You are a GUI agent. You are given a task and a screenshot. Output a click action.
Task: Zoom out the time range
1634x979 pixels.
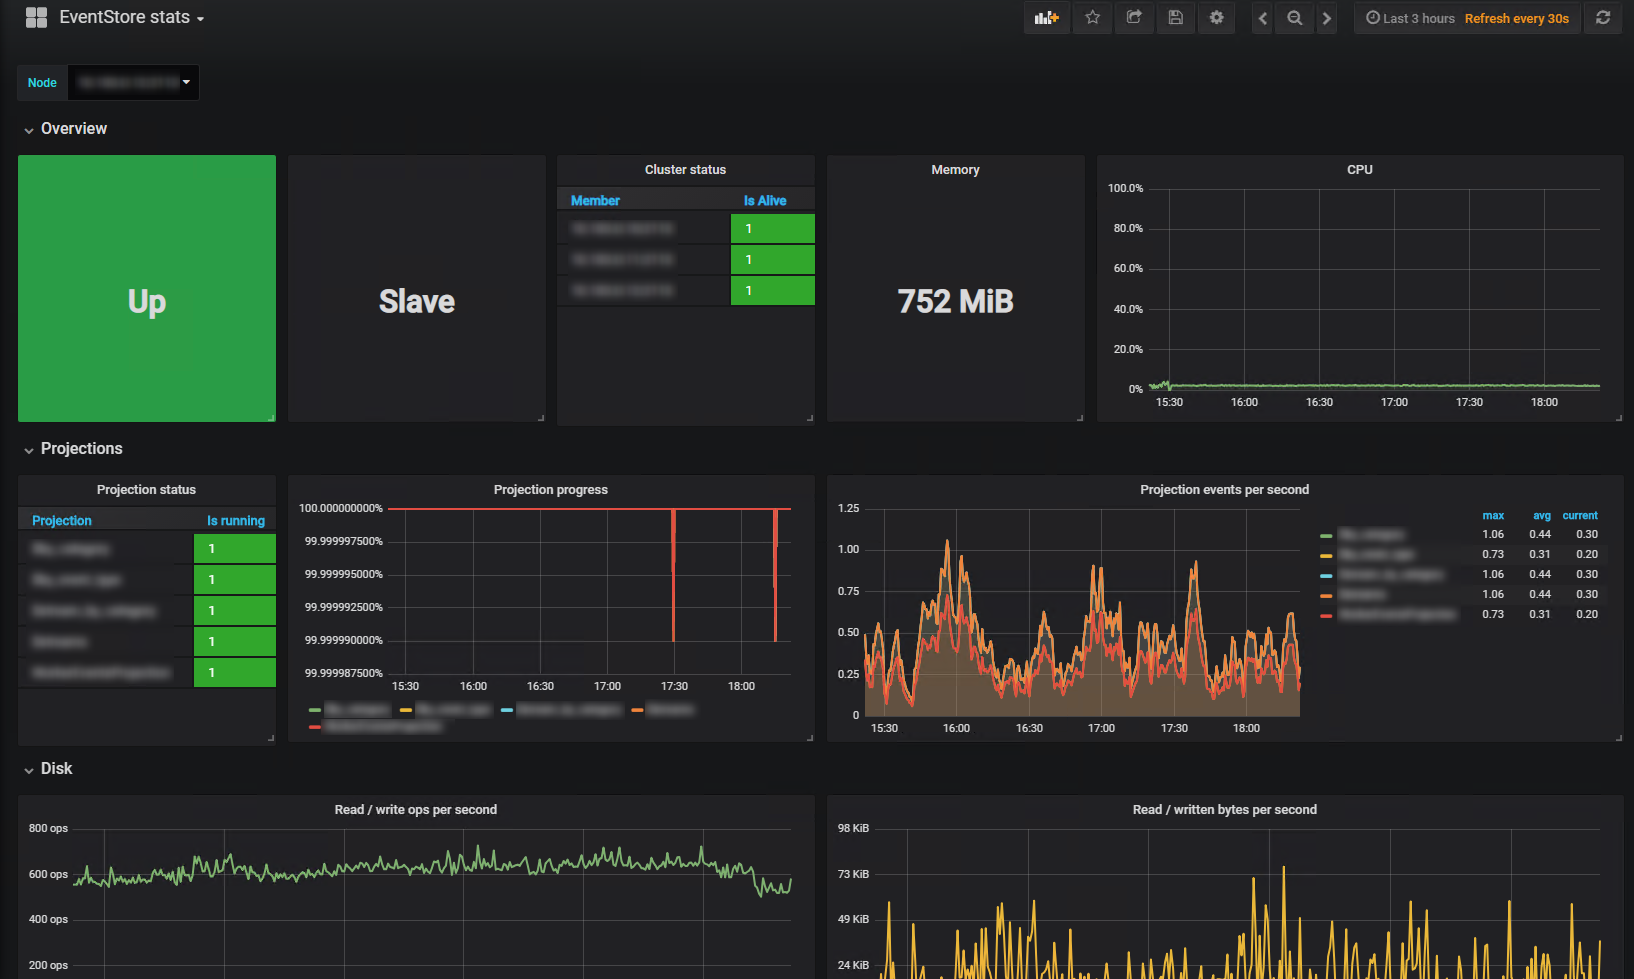1294,18
